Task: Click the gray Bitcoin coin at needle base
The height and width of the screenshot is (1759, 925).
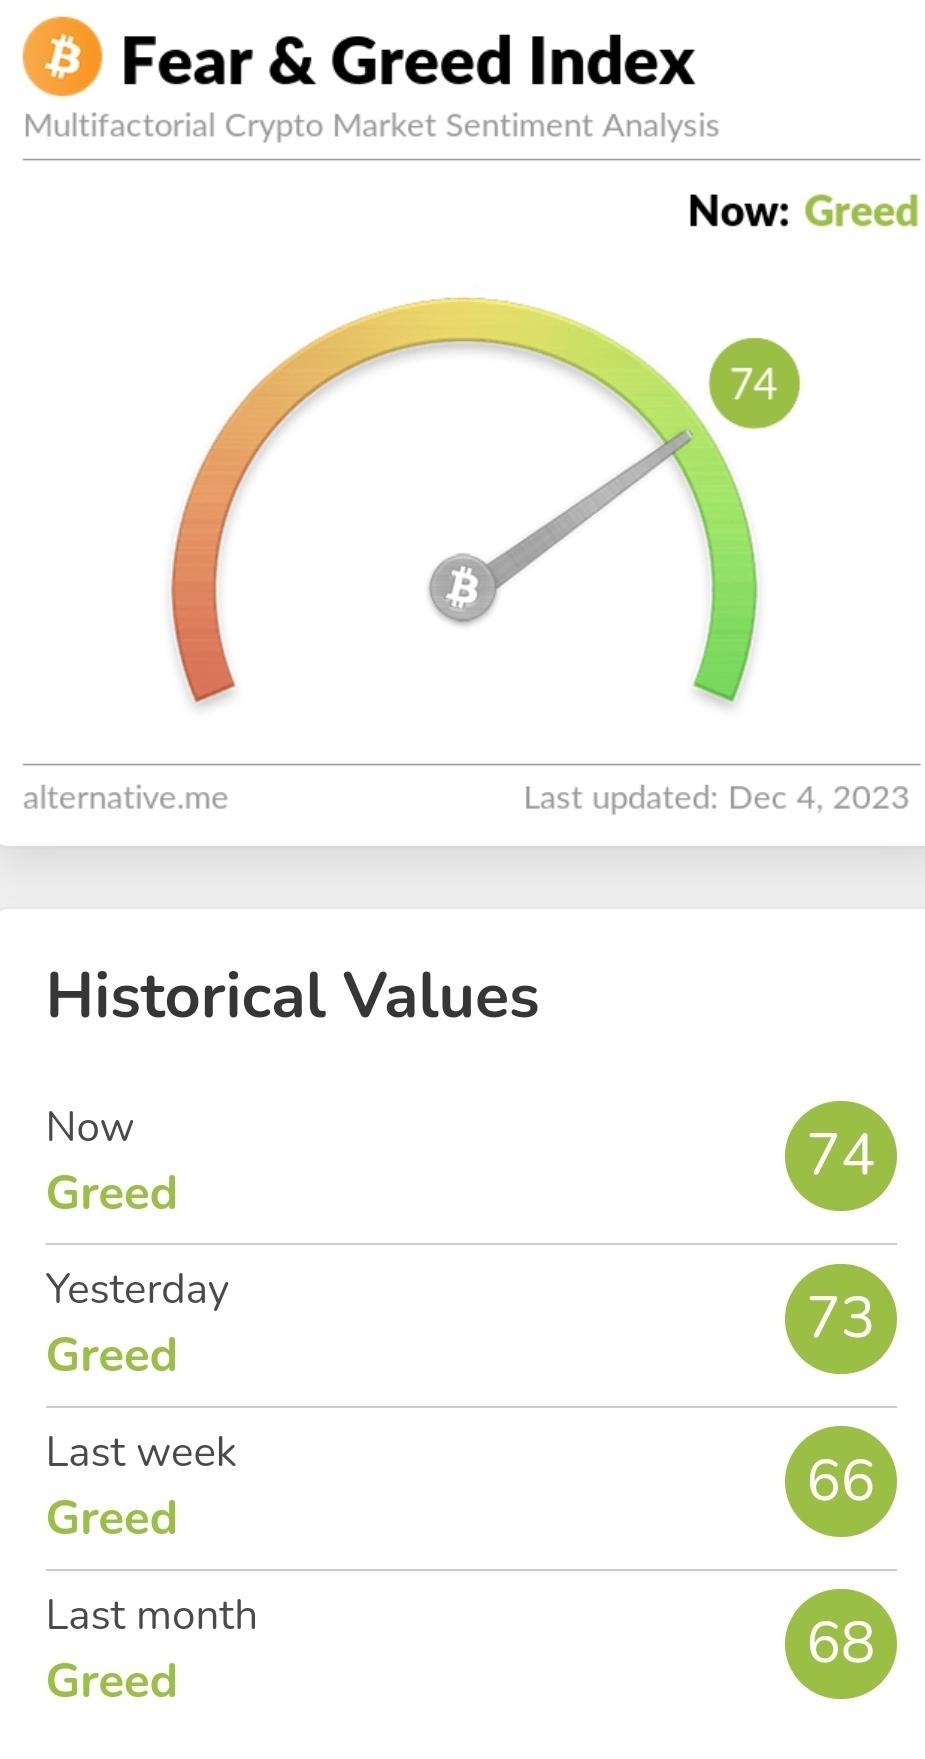Action: coord(462,588)
